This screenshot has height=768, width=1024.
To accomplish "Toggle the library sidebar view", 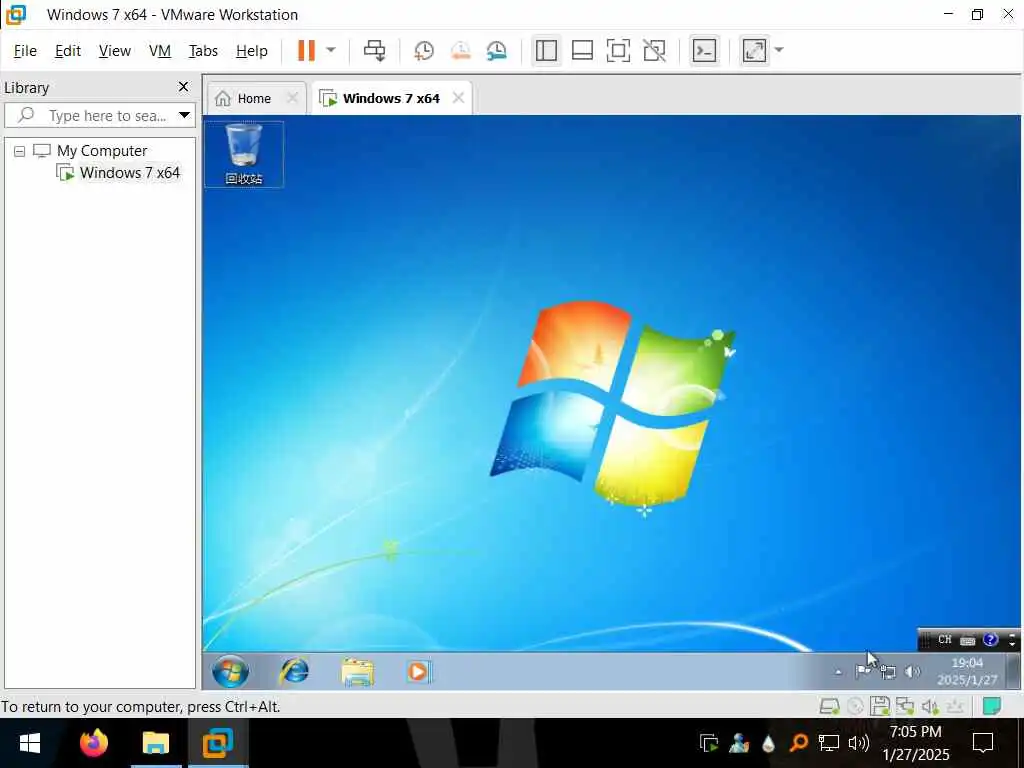I will click(x=546, y=50).
